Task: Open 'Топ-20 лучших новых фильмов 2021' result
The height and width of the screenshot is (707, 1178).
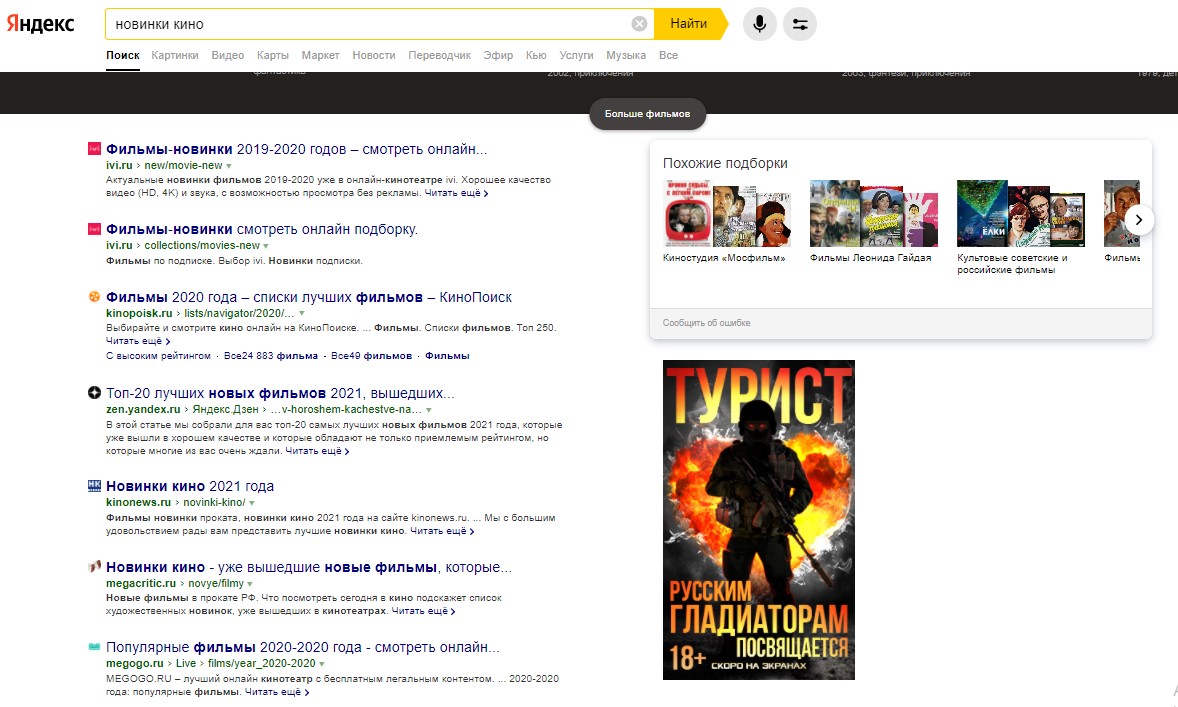Action: click(280, 393)
